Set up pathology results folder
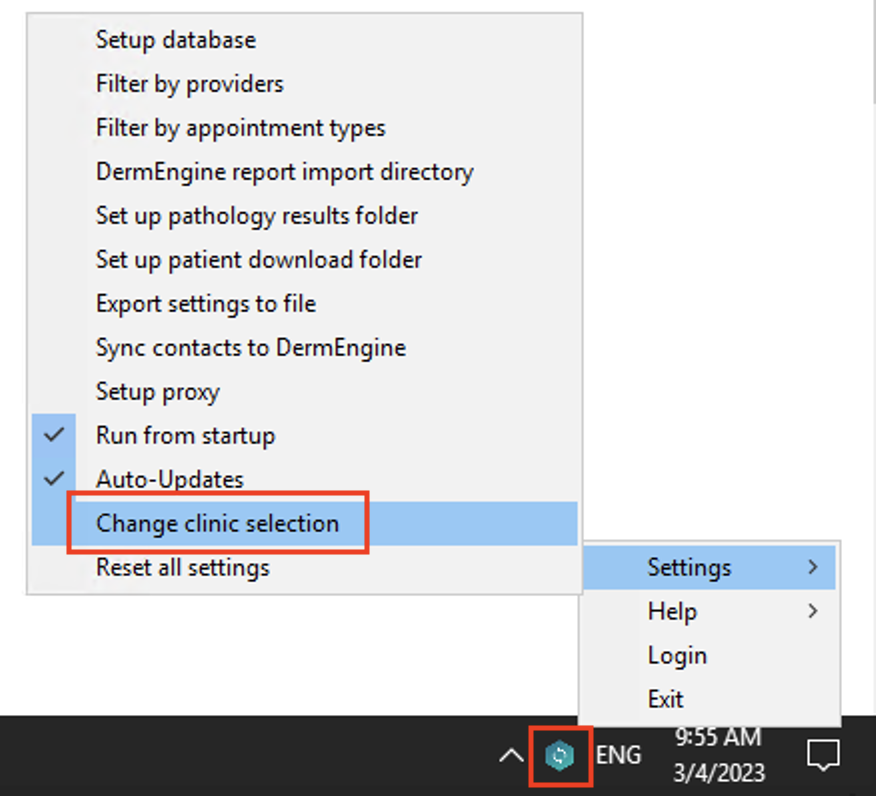 tap(256, 216)
